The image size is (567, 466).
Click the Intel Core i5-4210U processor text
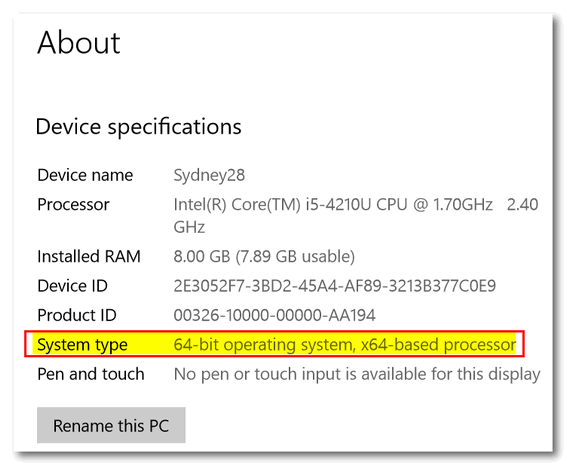pos(333,205)
